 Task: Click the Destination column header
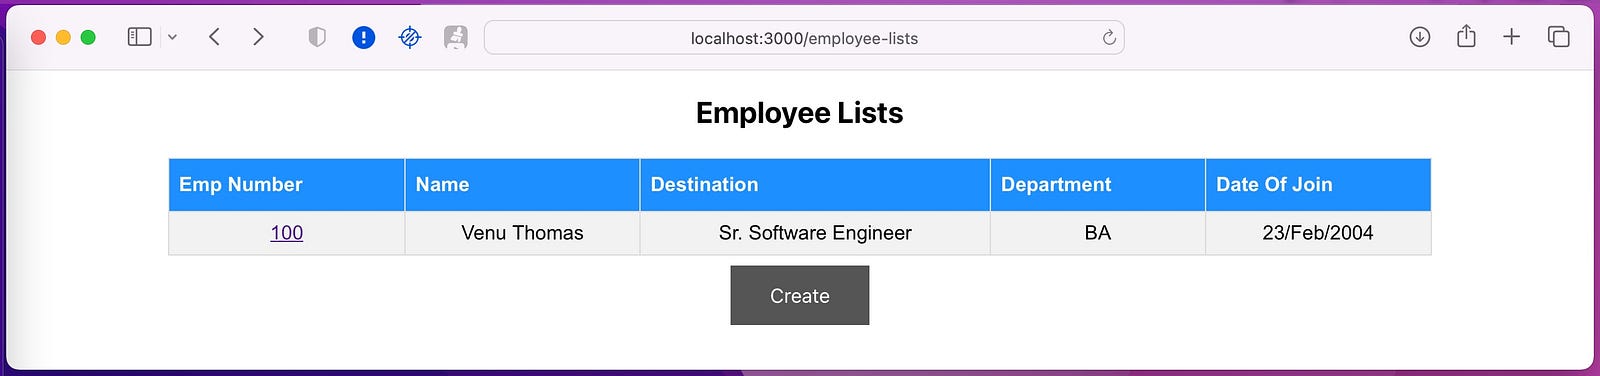[815, 185]
